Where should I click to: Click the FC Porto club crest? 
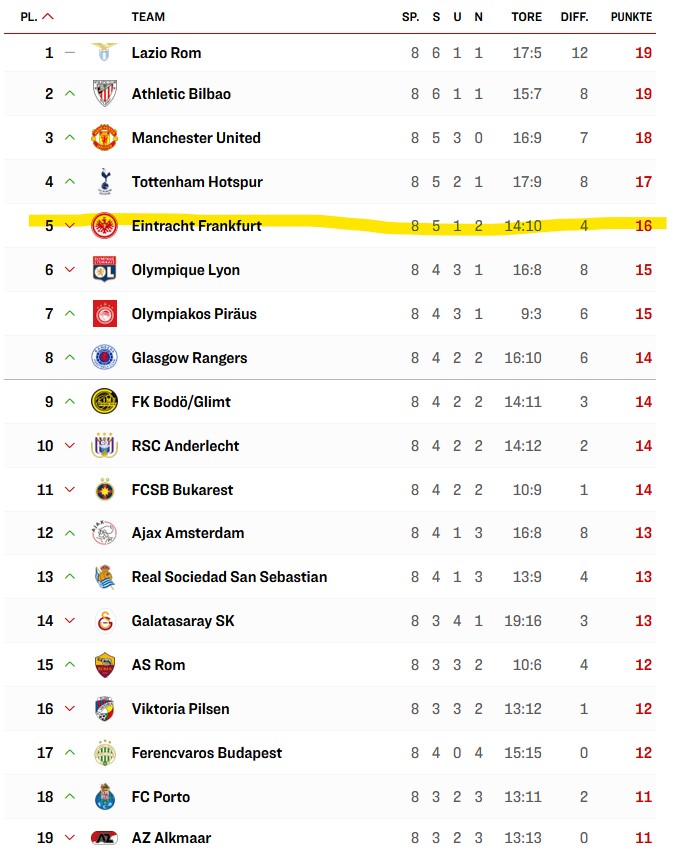(104, 797)
